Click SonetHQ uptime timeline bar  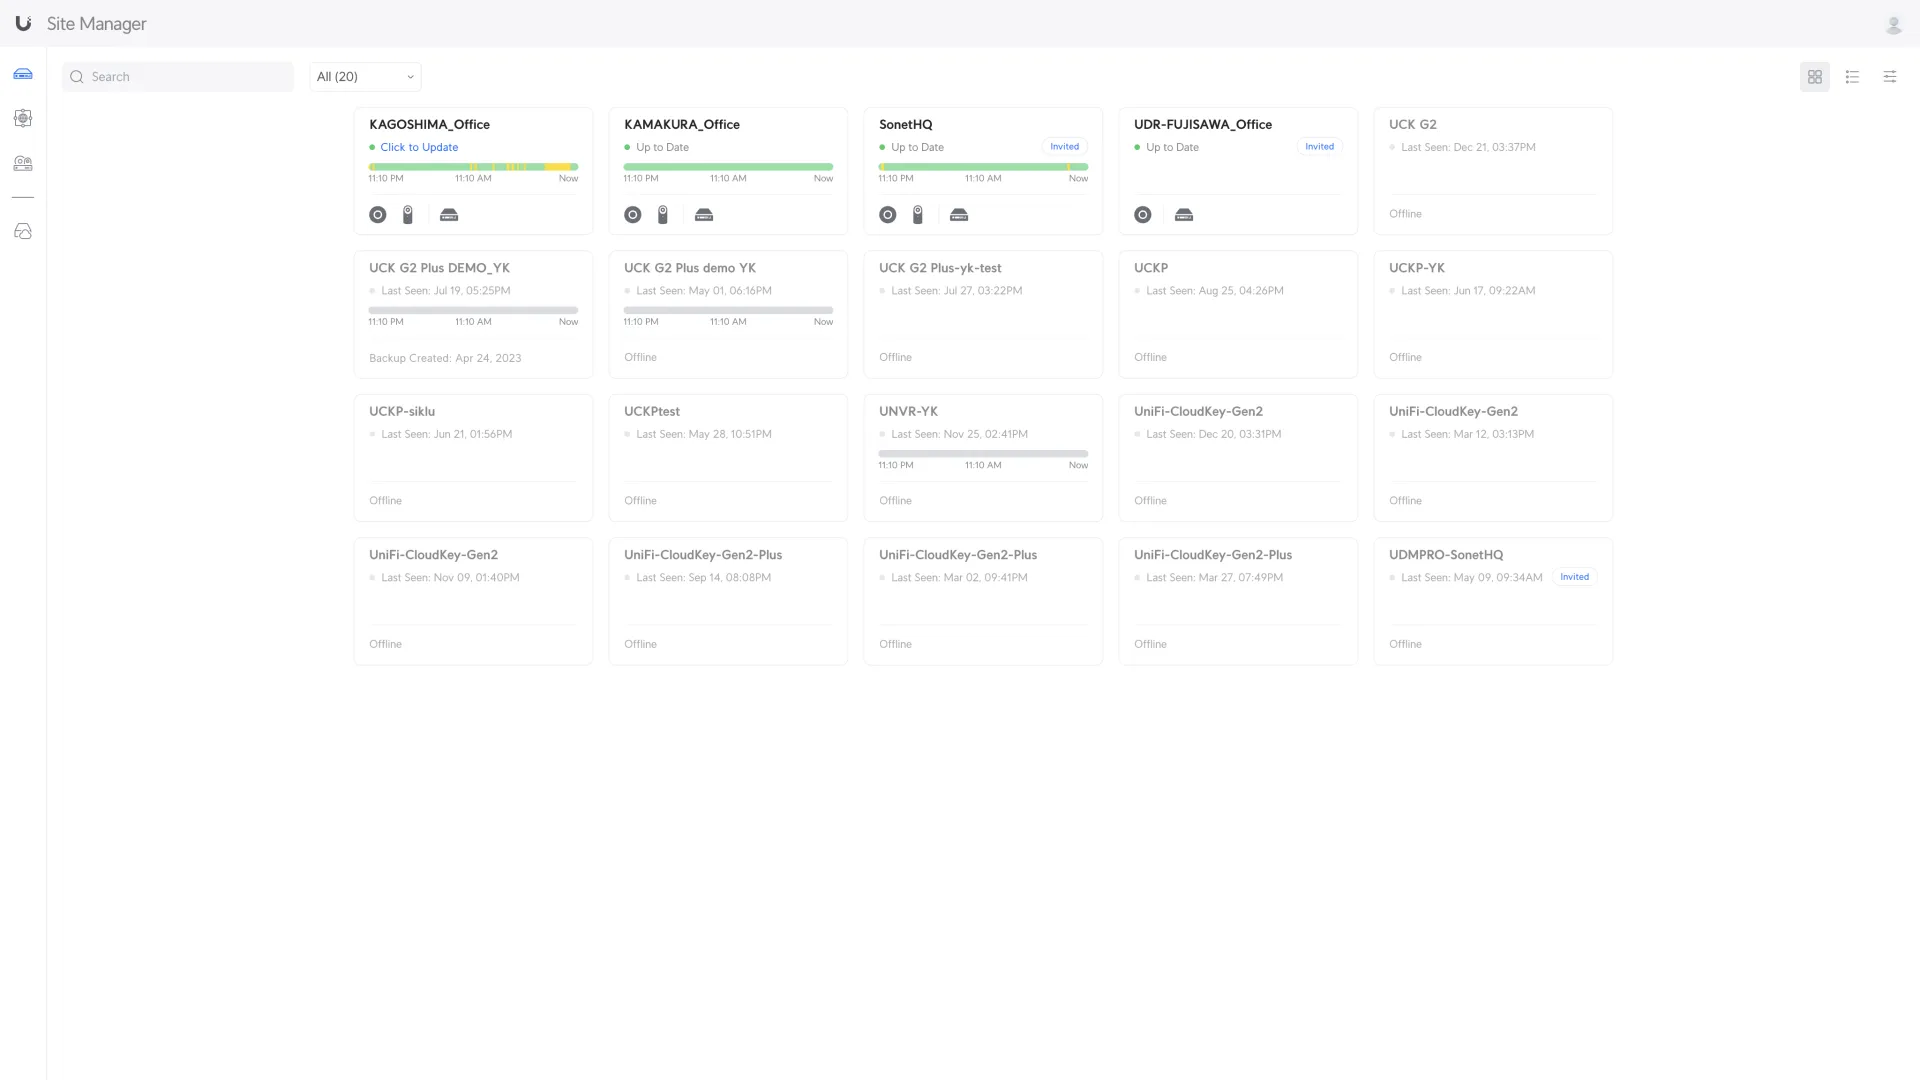pos(983,167)
